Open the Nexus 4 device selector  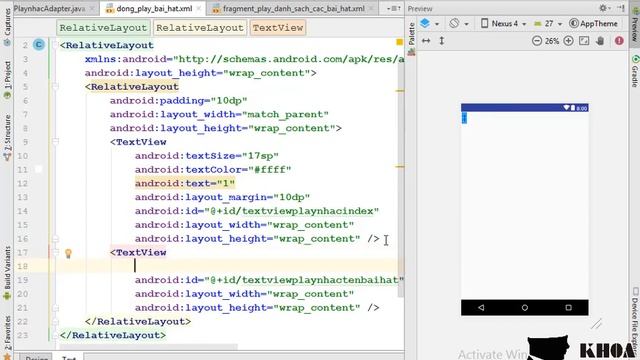point(503,24)
